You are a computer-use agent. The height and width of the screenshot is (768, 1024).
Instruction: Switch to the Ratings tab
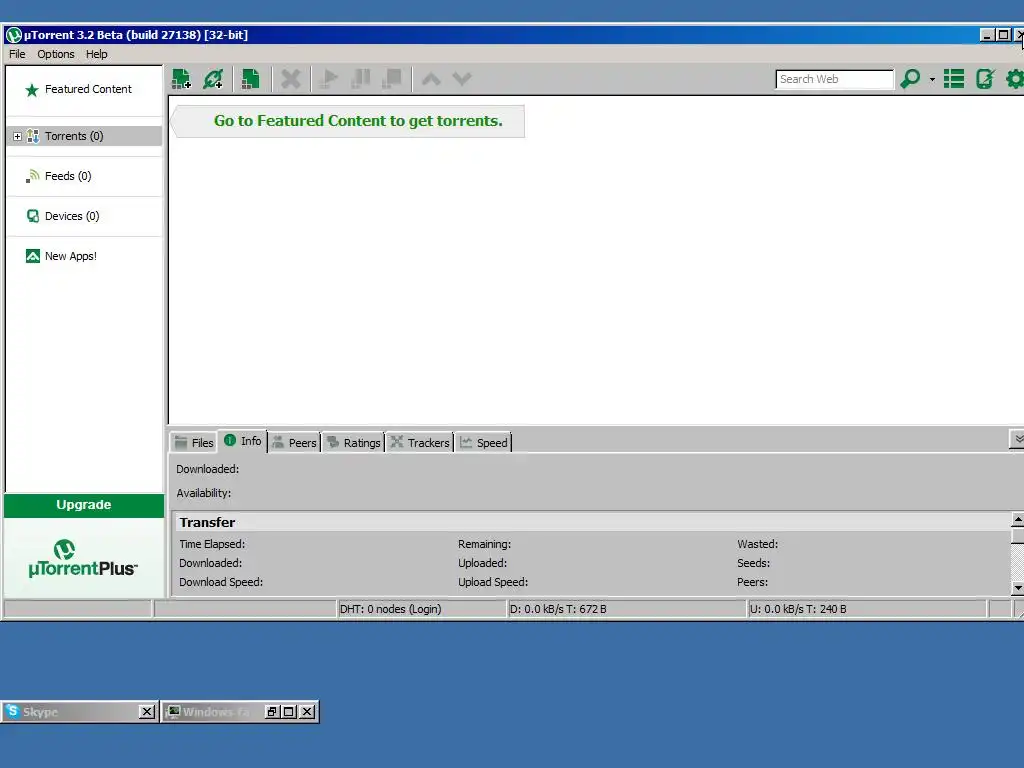(x=353, y=442)
